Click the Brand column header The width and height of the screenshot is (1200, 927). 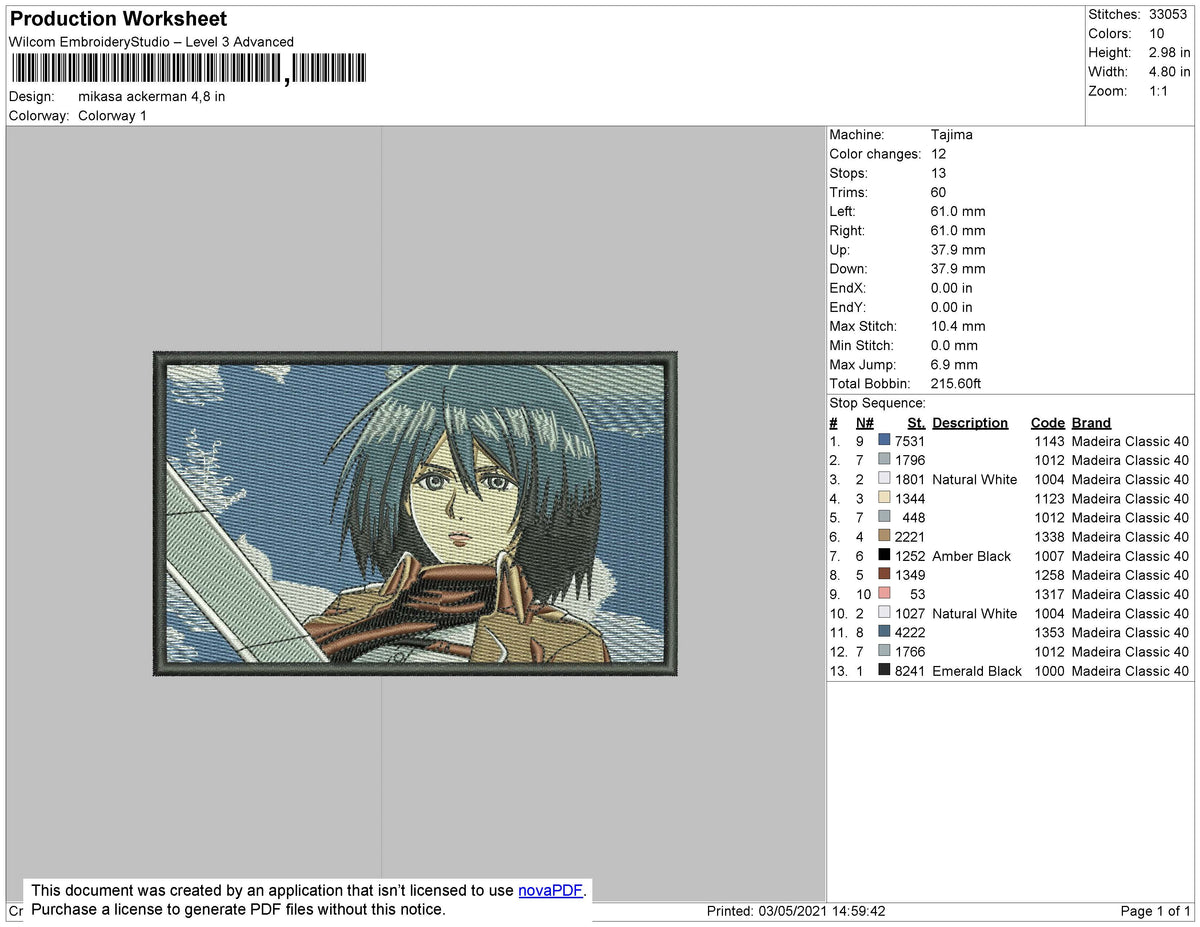click(1091, 422)
